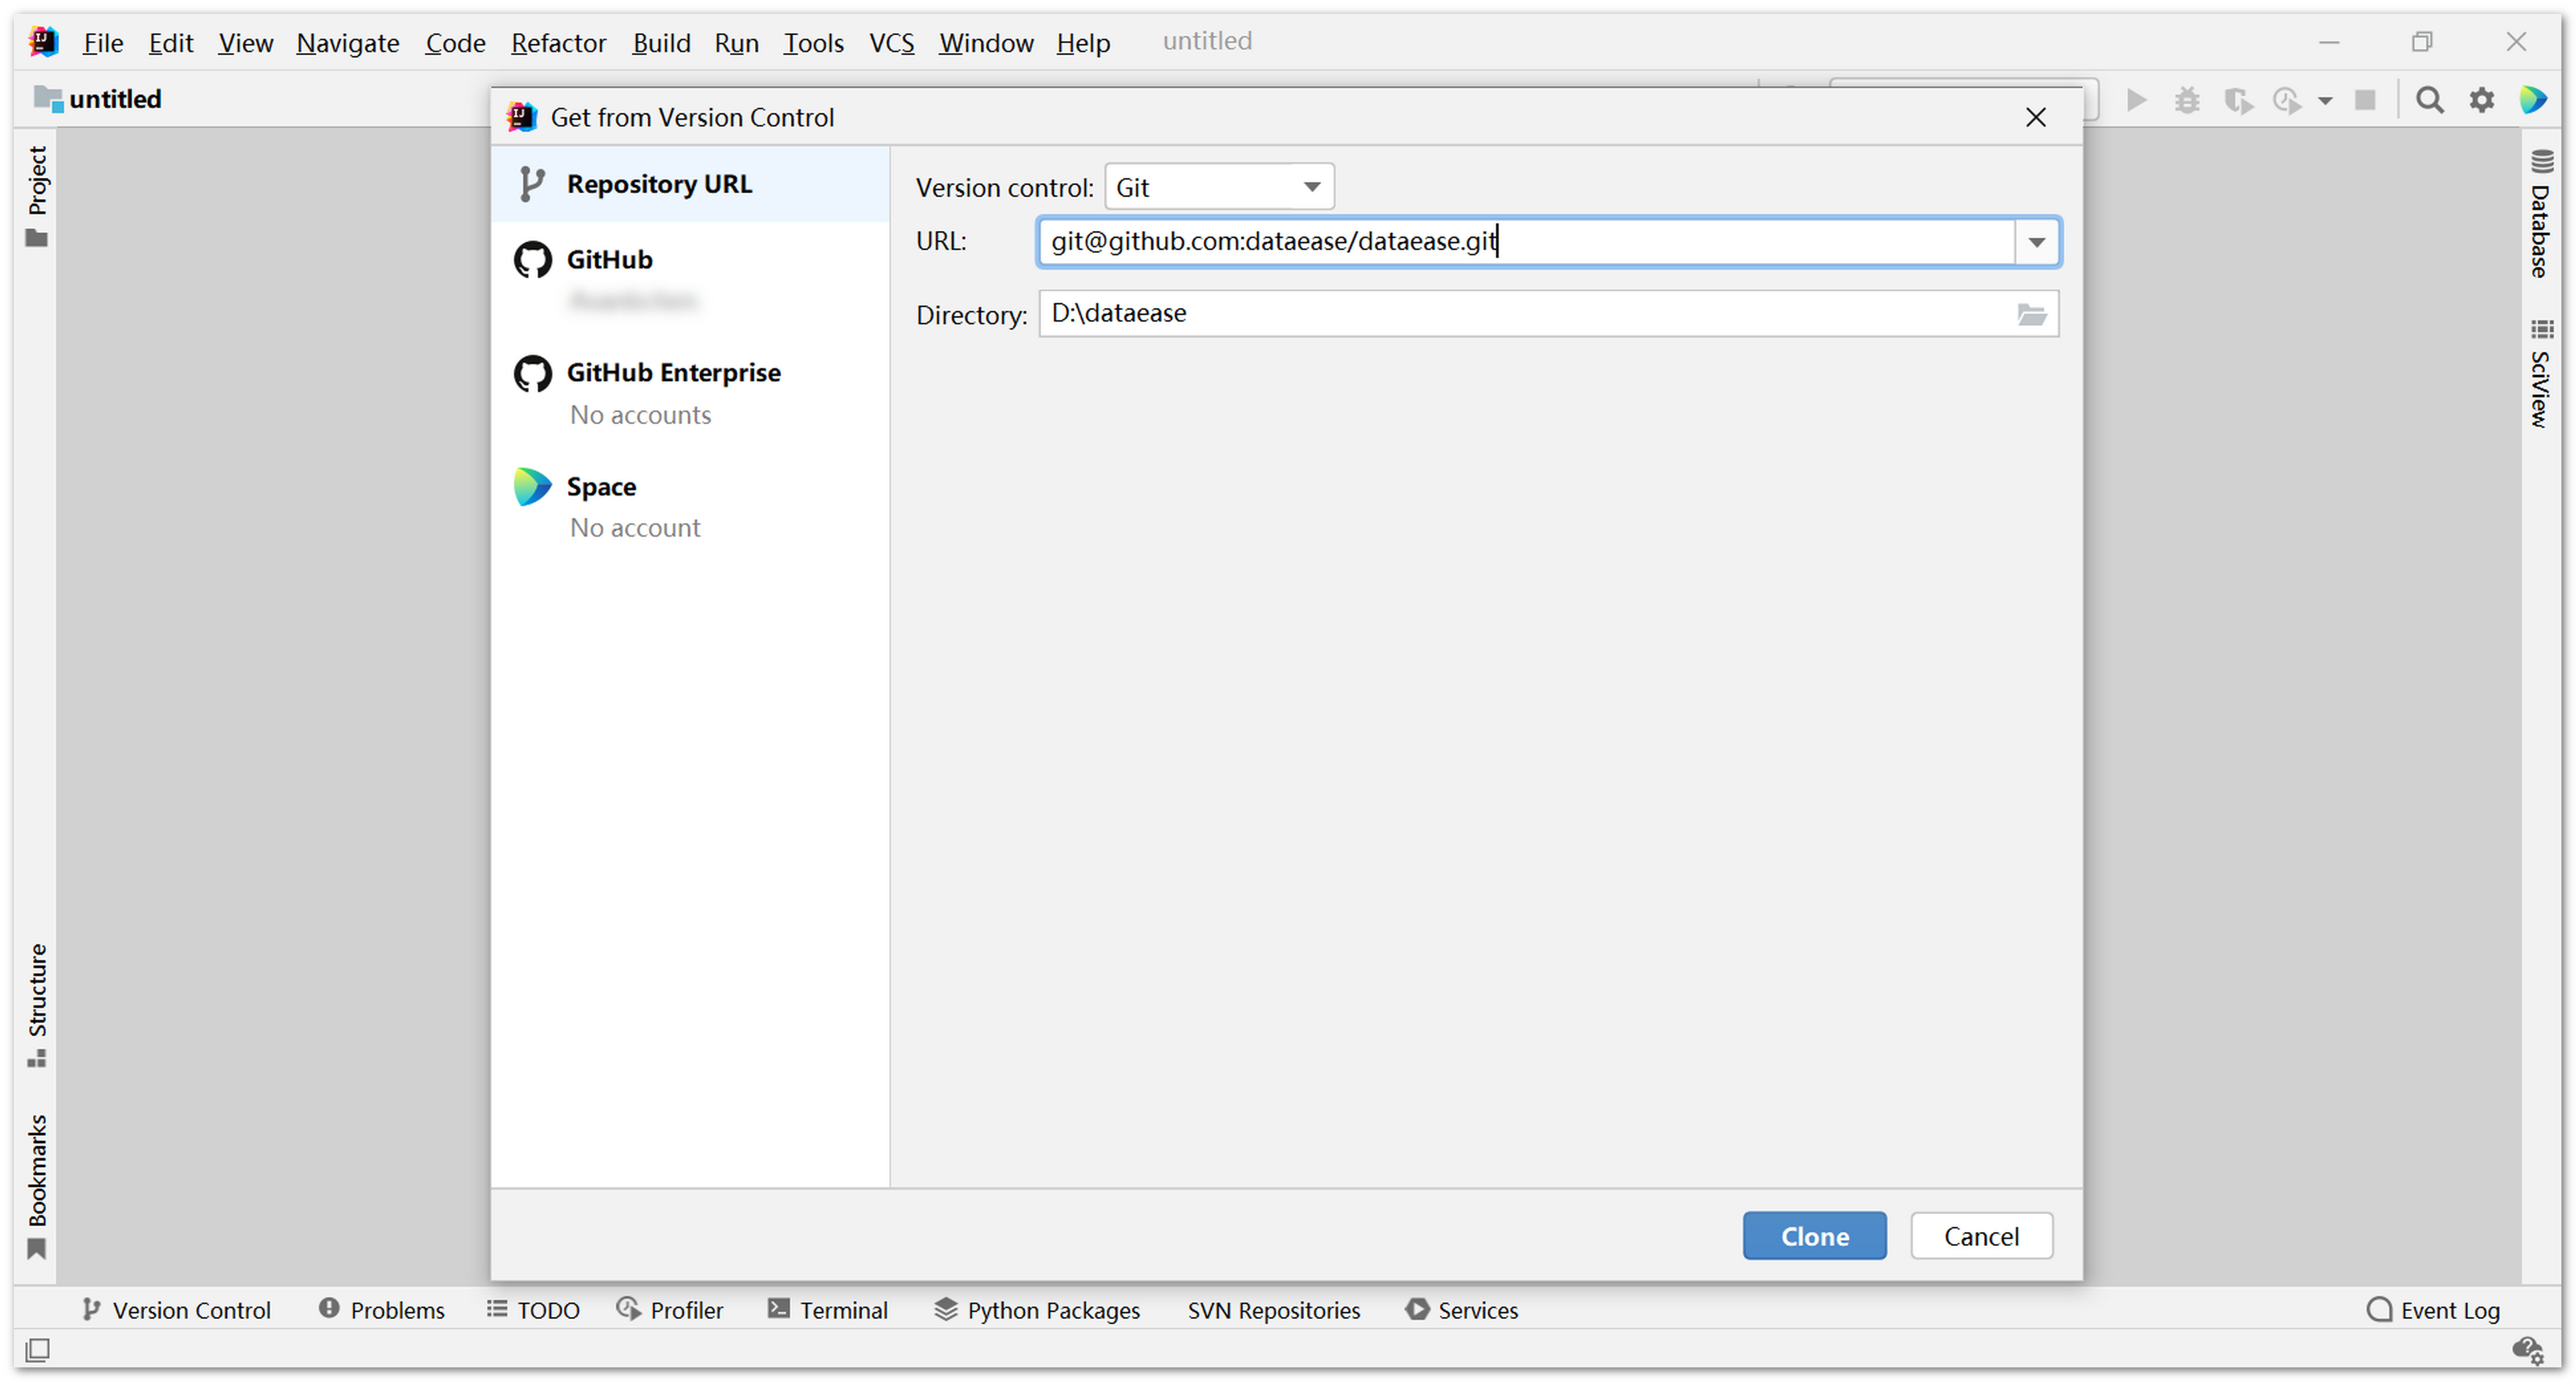Click the Clone button

[x=1814, y=1236]
